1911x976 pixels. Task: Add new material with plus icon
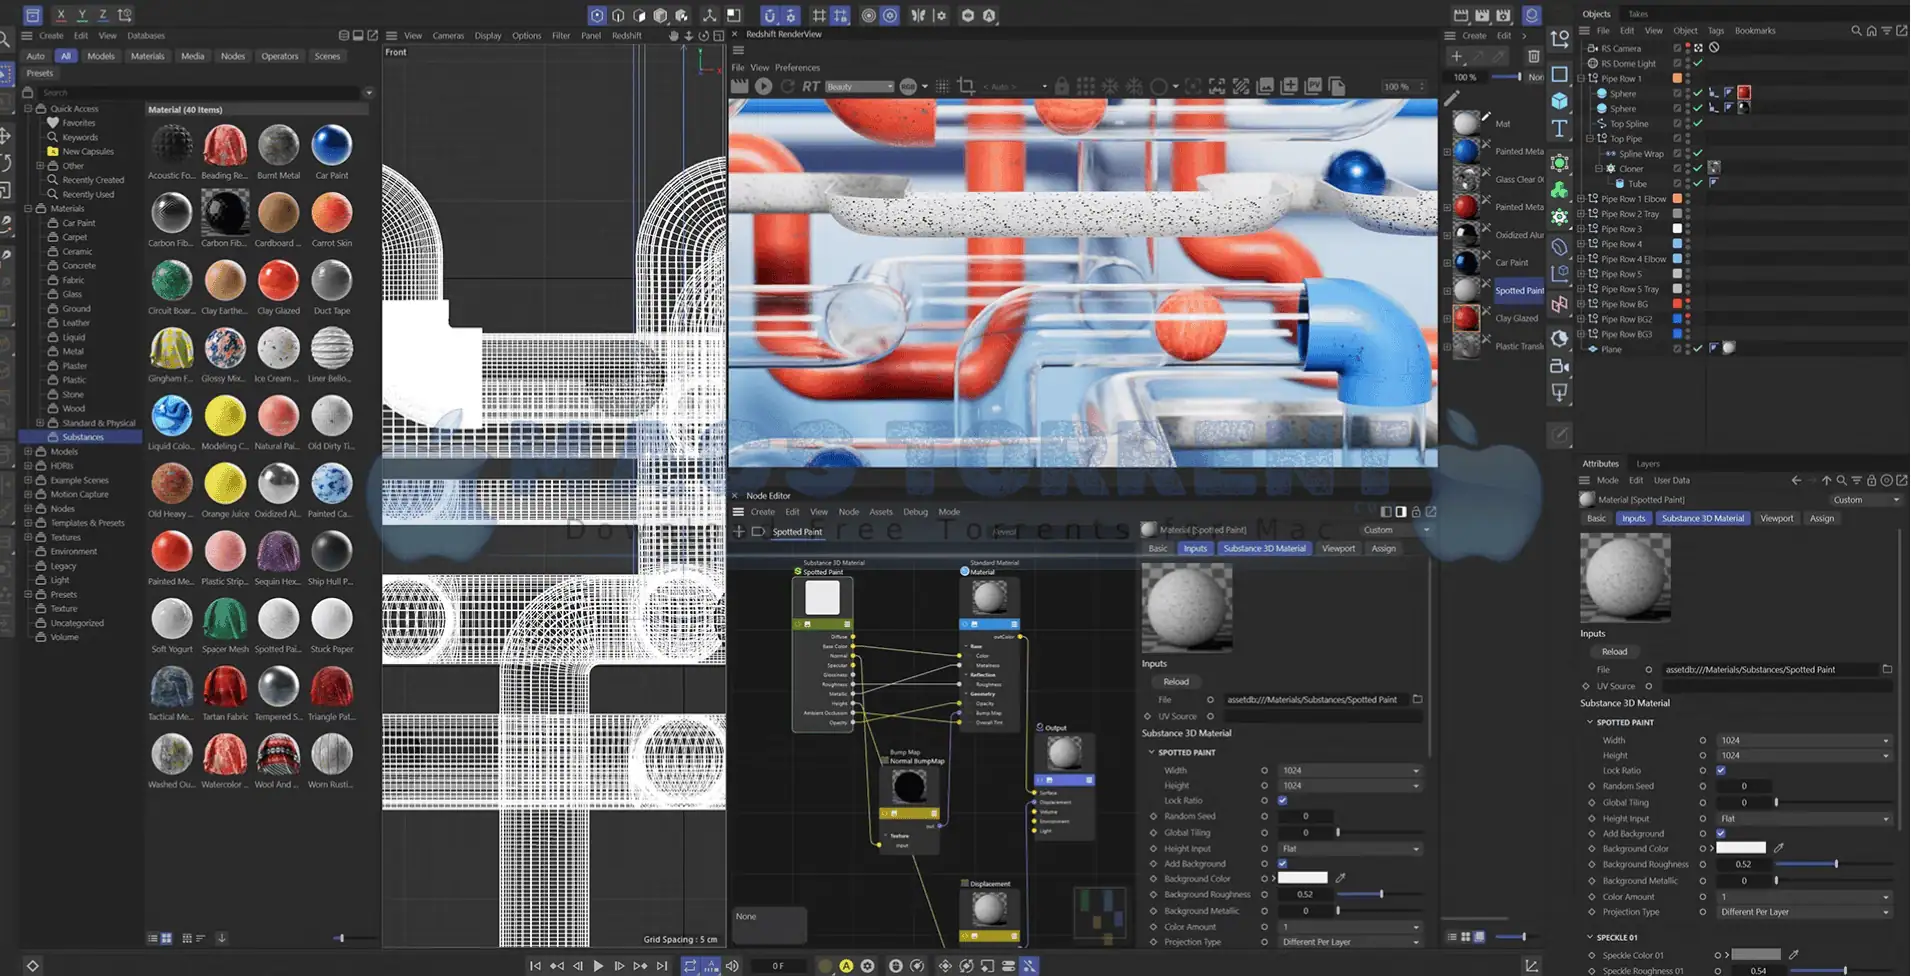pos(1456,56)
